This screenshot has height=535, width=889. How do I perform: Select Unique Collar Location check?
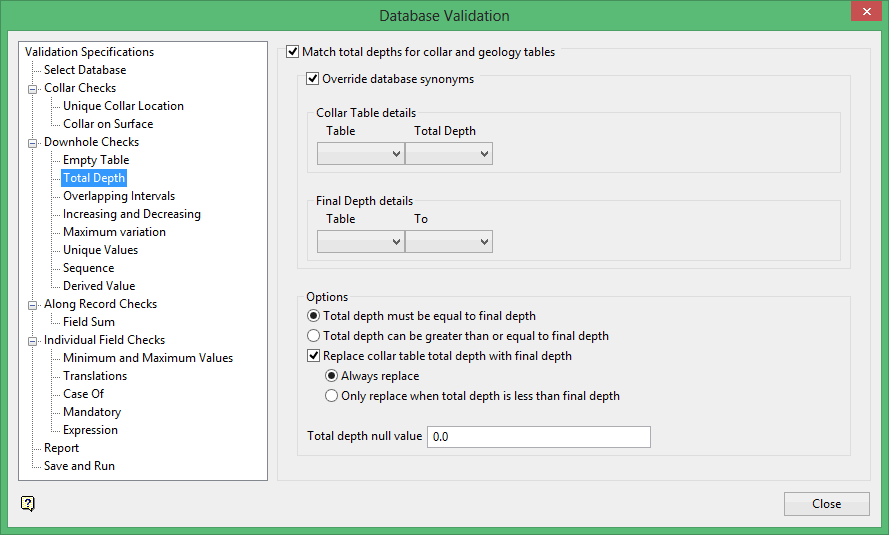point(123,106)
